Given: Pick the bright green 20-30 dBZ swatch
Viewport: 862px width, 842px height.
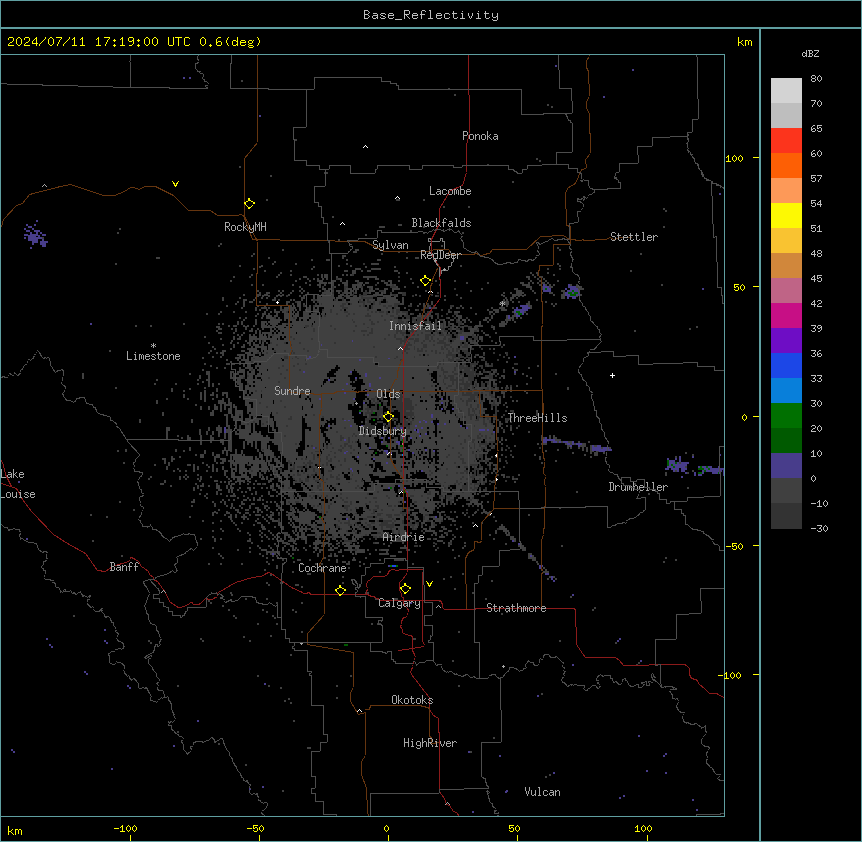Looking at the screenshot, I should point(786,416).
